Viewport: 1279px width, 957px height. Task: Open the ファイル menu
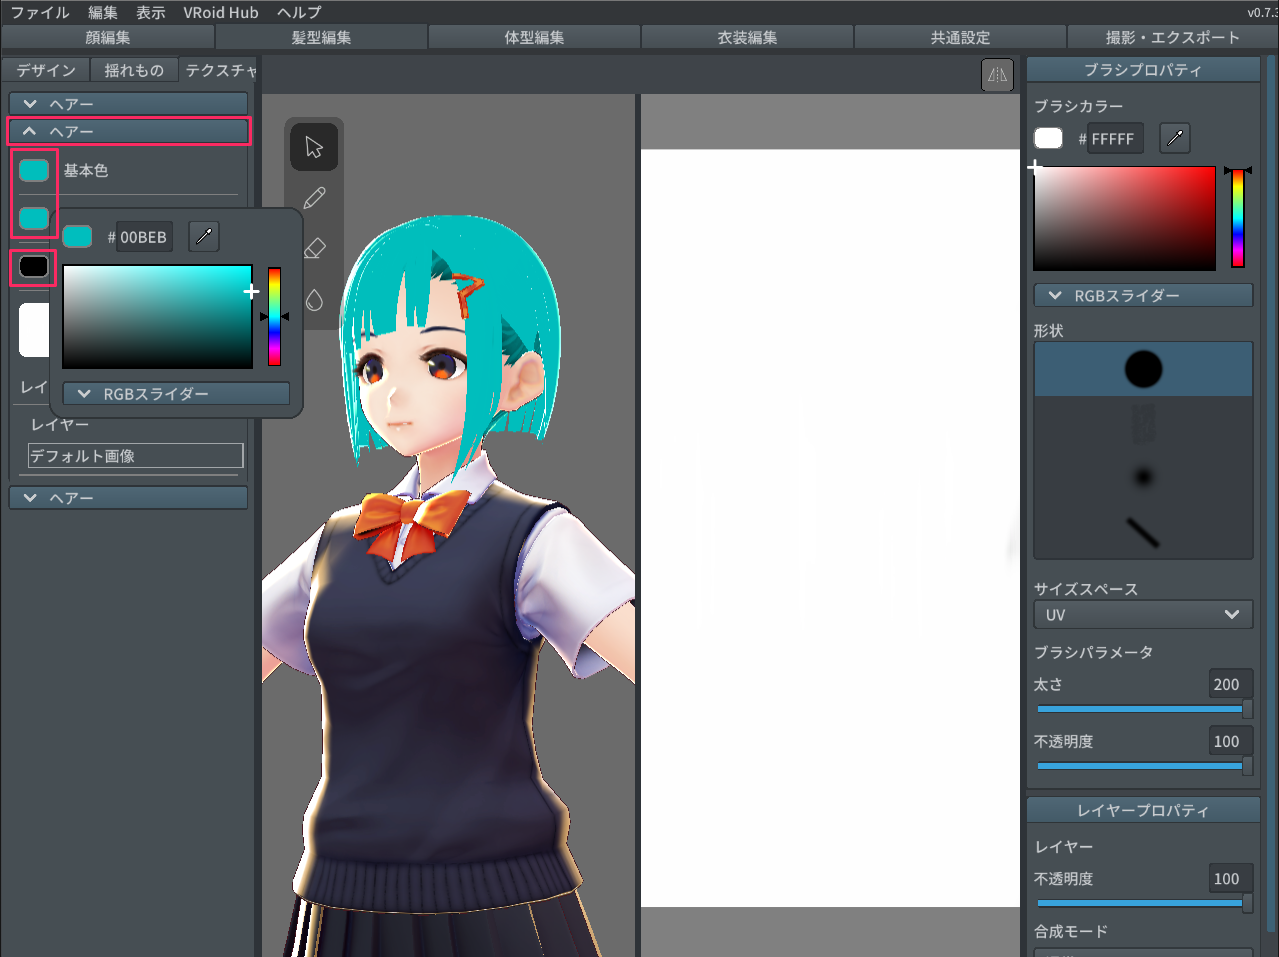[40, 12]
